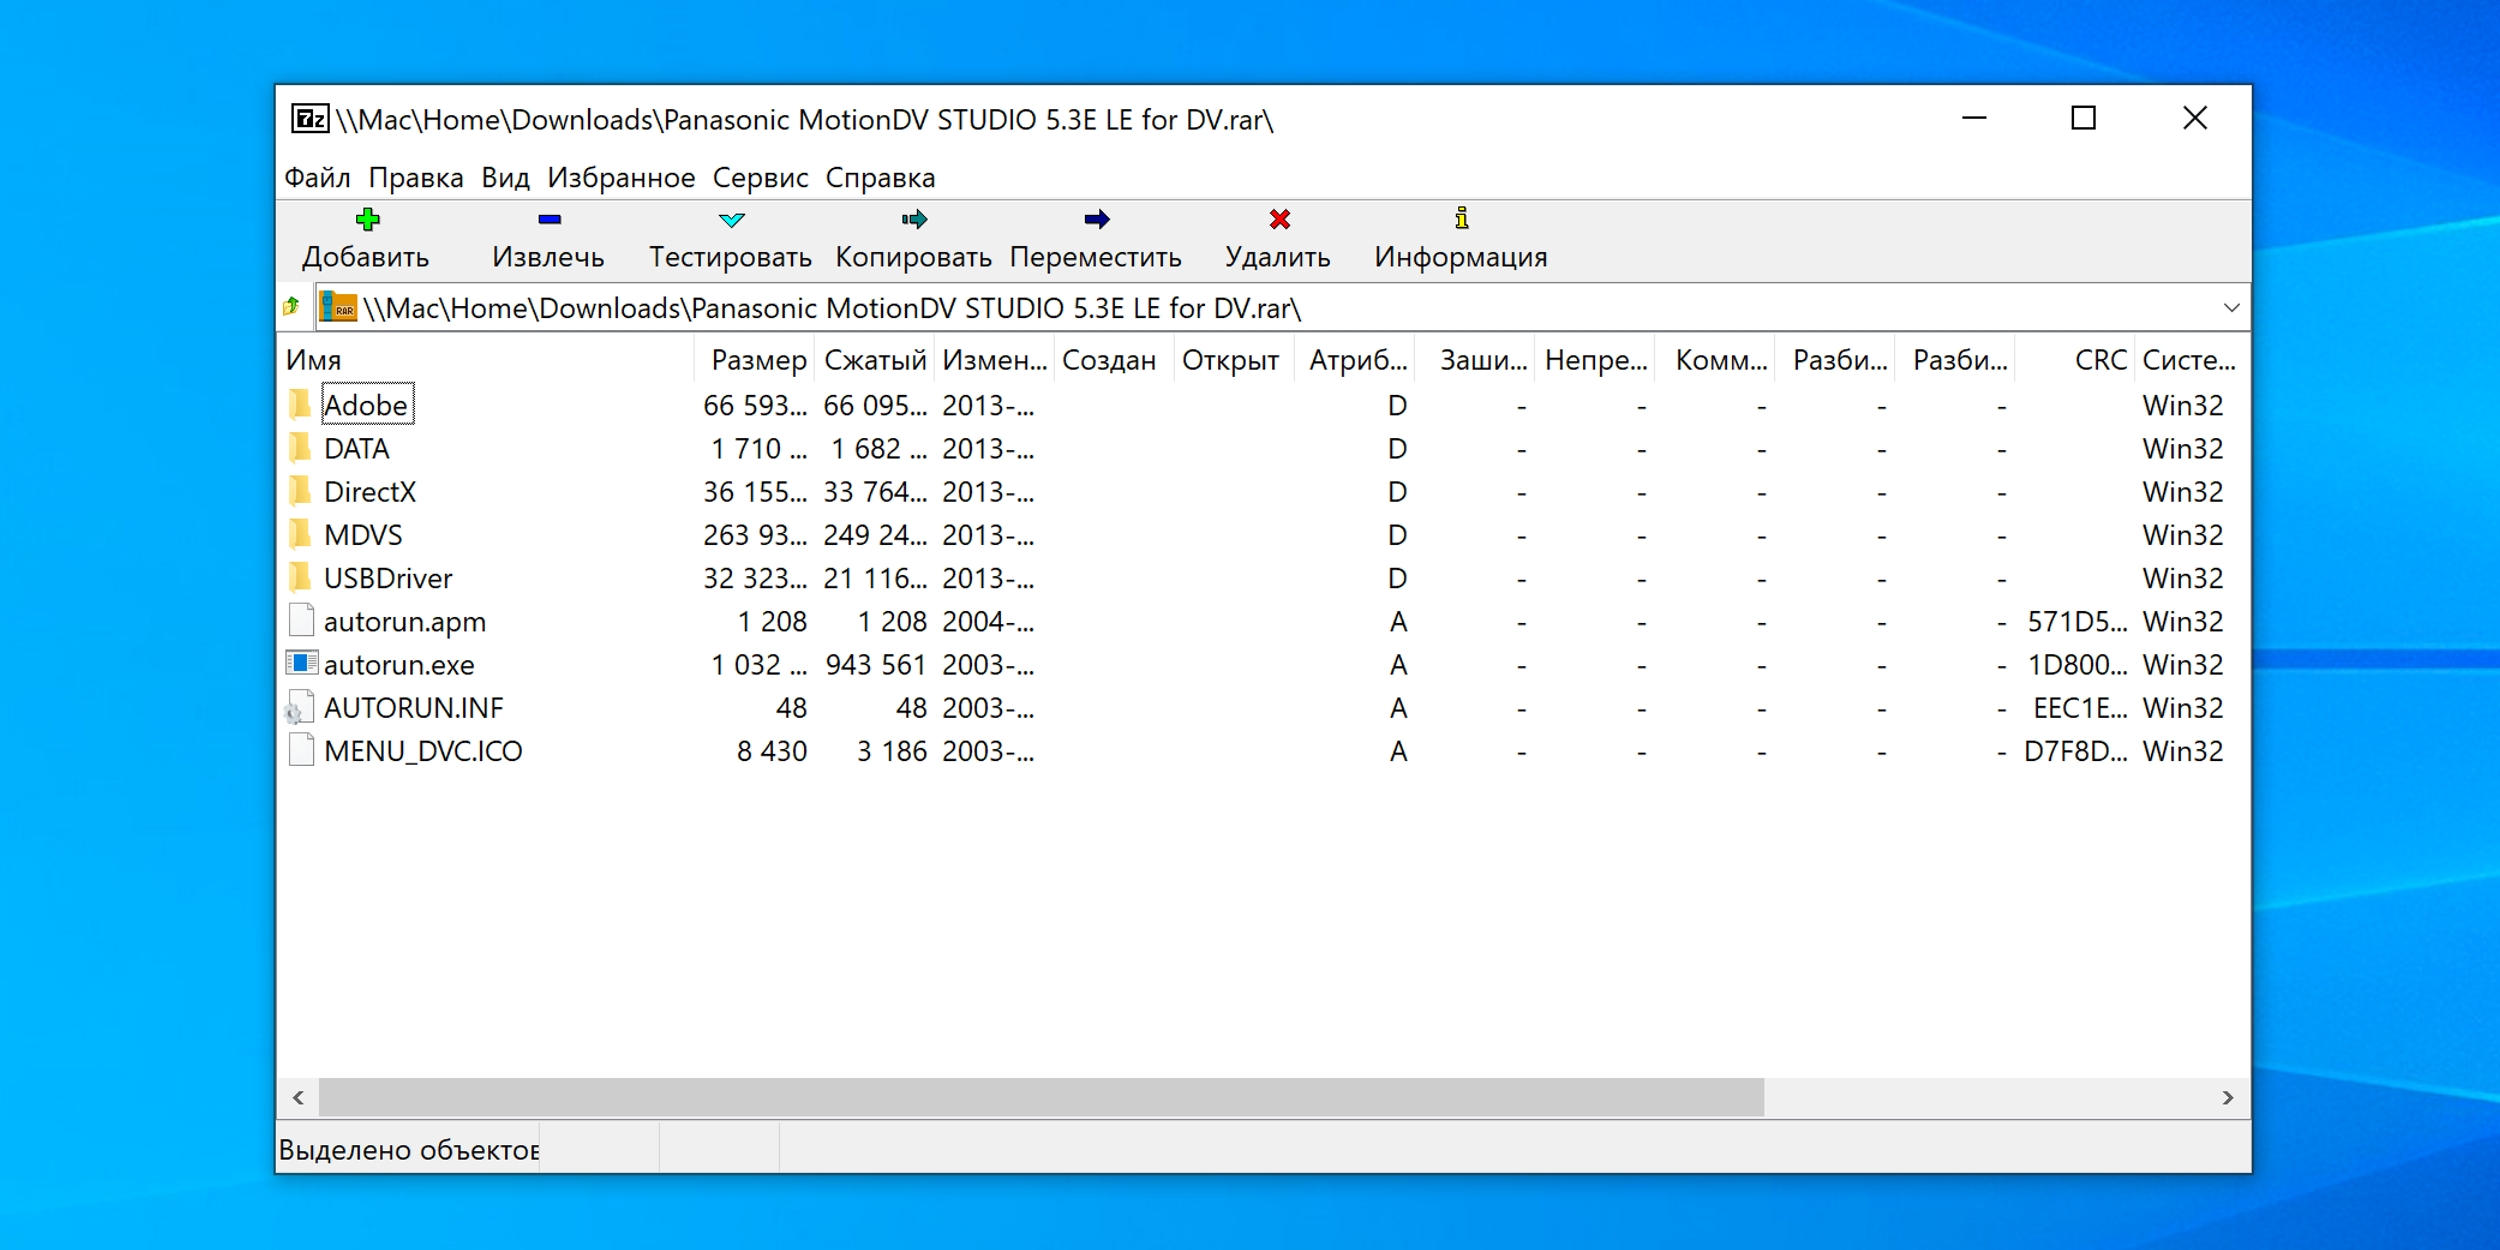Sort by the CRC column header
The height and width of the screenshot is (1250, 2500).
coord(2075,360)
